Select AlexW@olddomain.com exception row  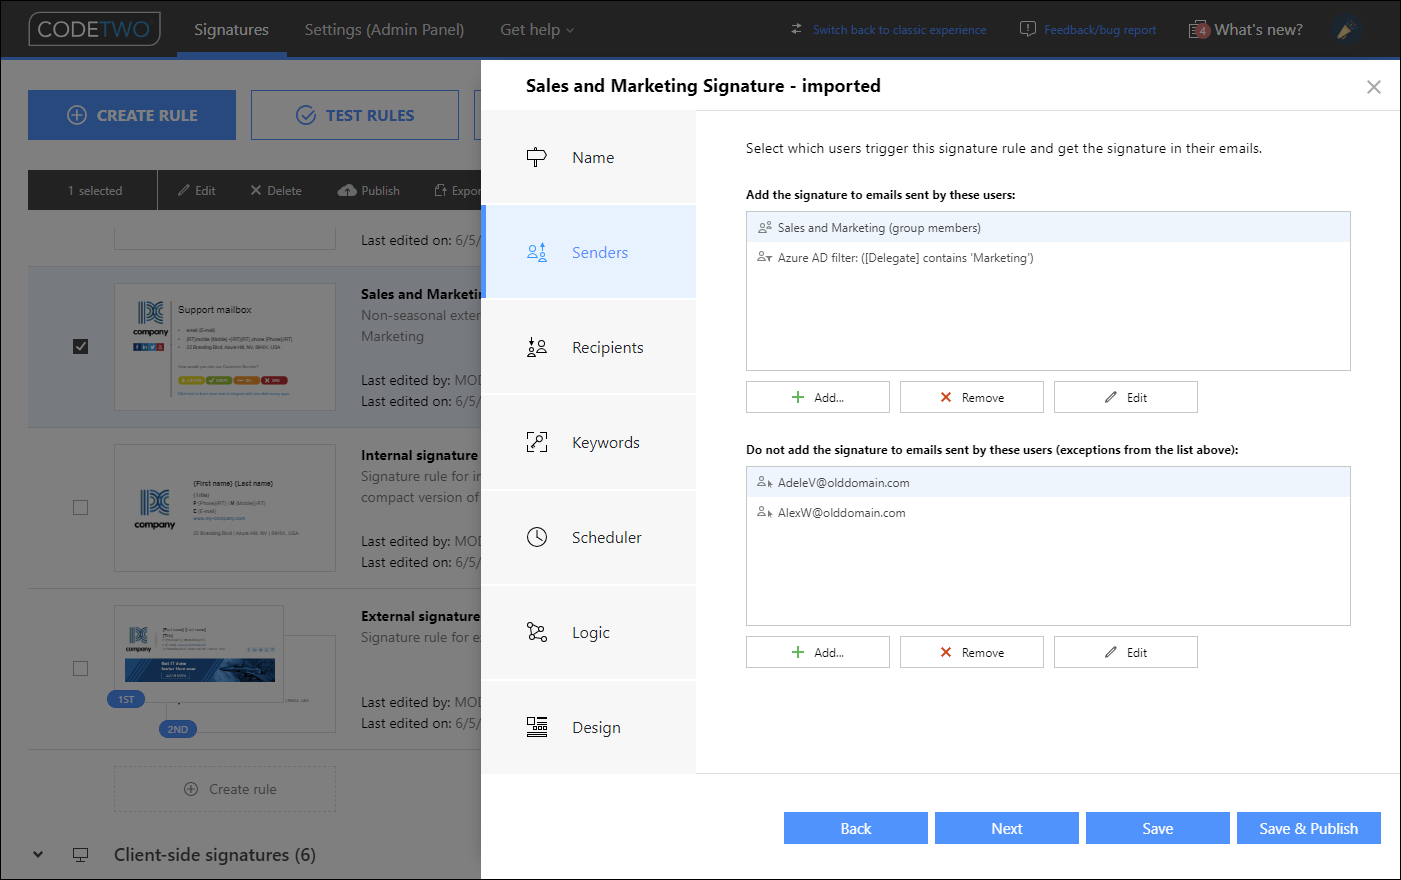pos(1048,512)
